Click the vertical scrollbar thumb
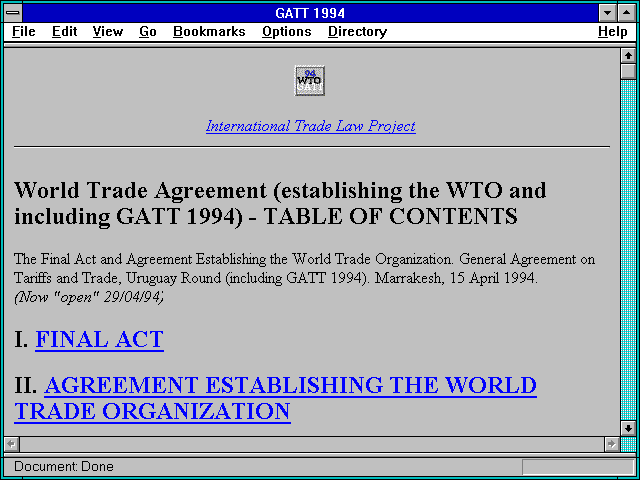Viewport: 640px width, 480px height. (x=628, y=71)
